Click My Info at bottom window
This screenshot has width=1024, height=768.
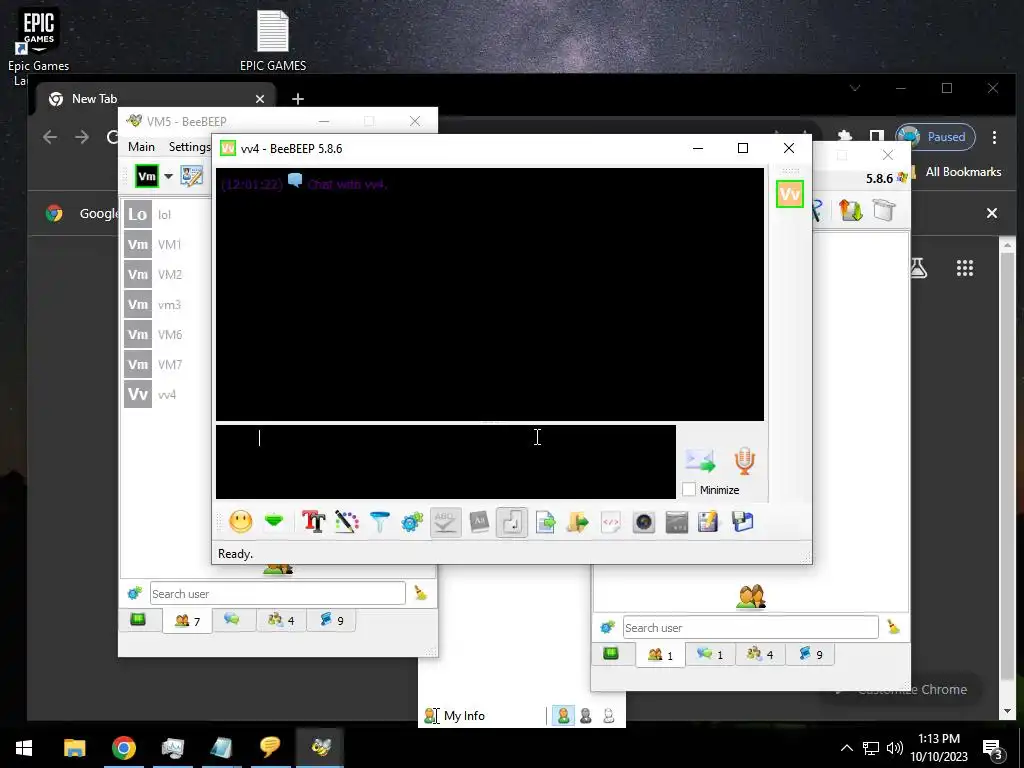tap(464, 716)
